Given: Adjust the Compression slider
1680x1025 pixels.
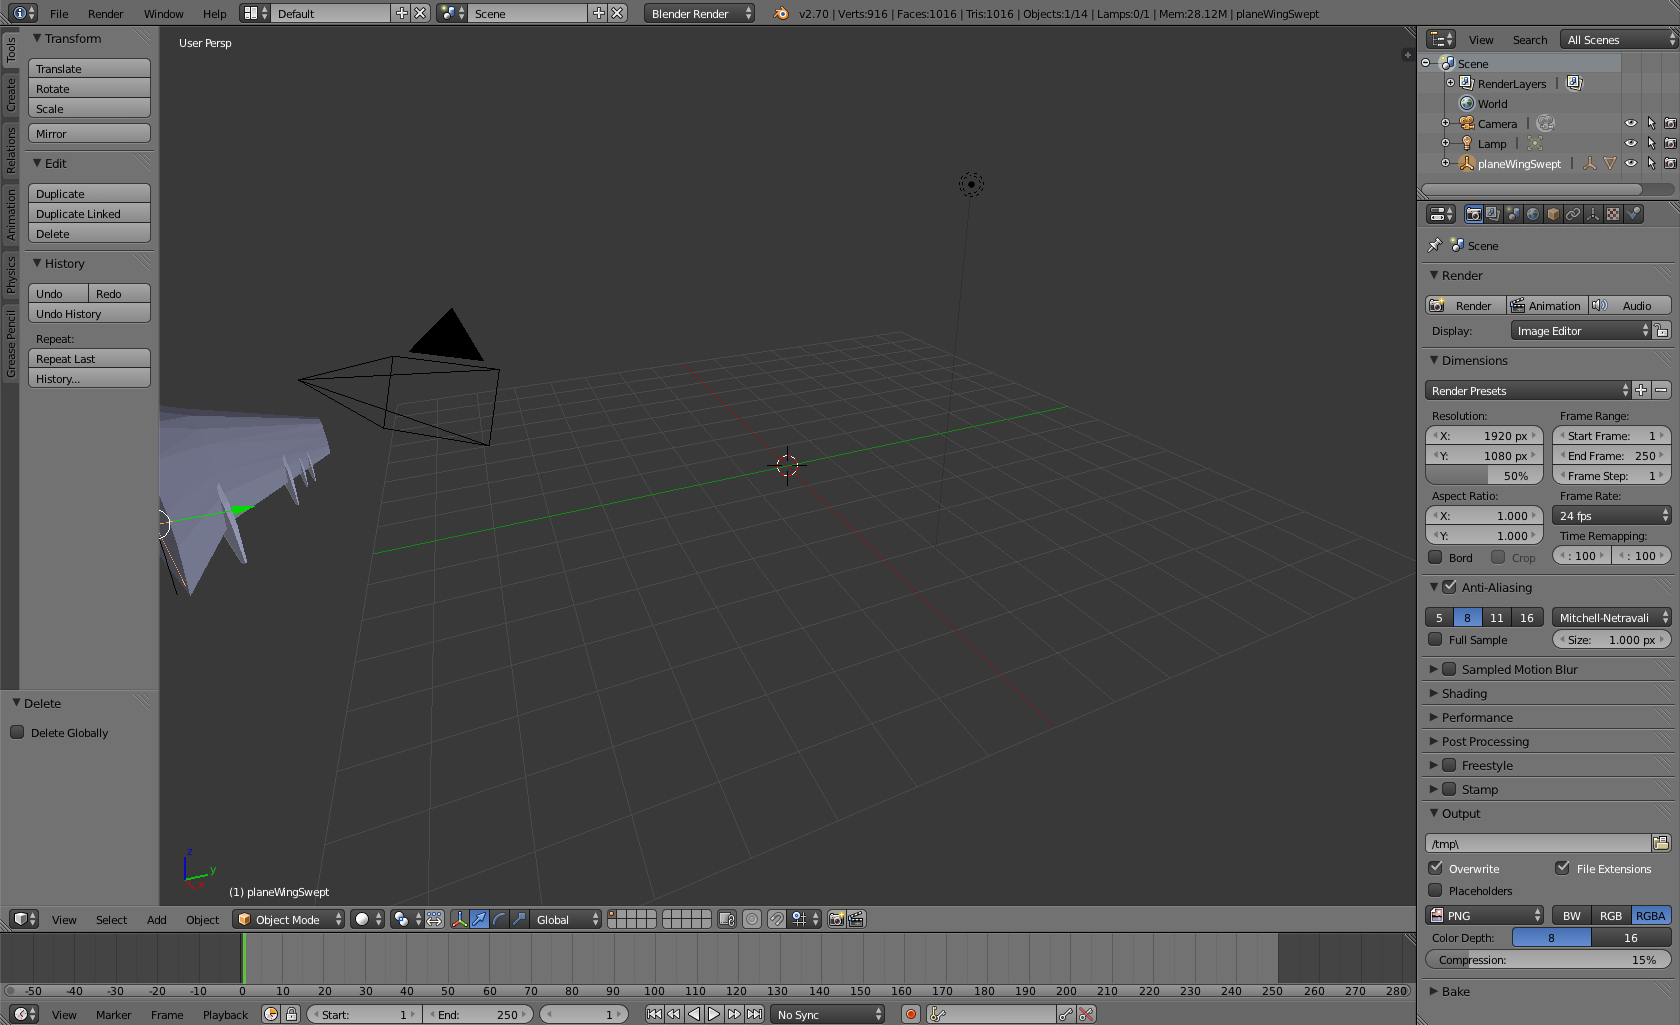Looking at the screenshot, I should coord(1547,960).
